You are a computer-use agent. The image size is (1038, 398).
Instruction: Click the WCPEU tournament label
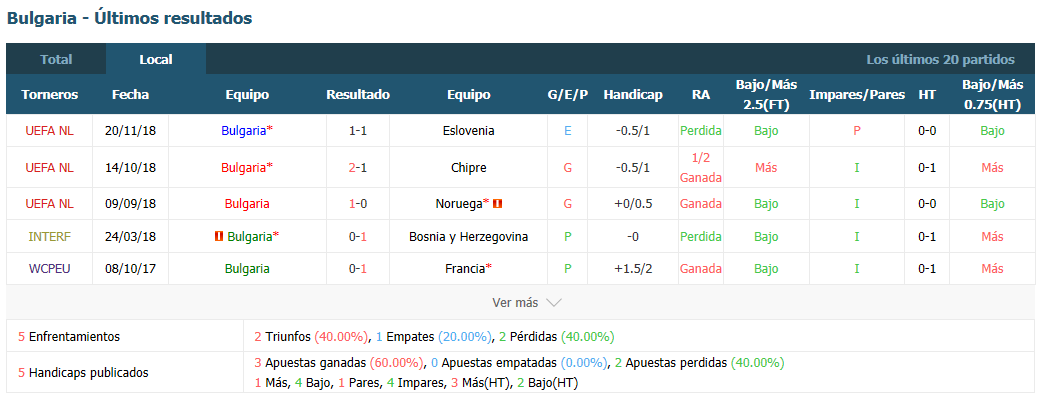click(50, 269)
